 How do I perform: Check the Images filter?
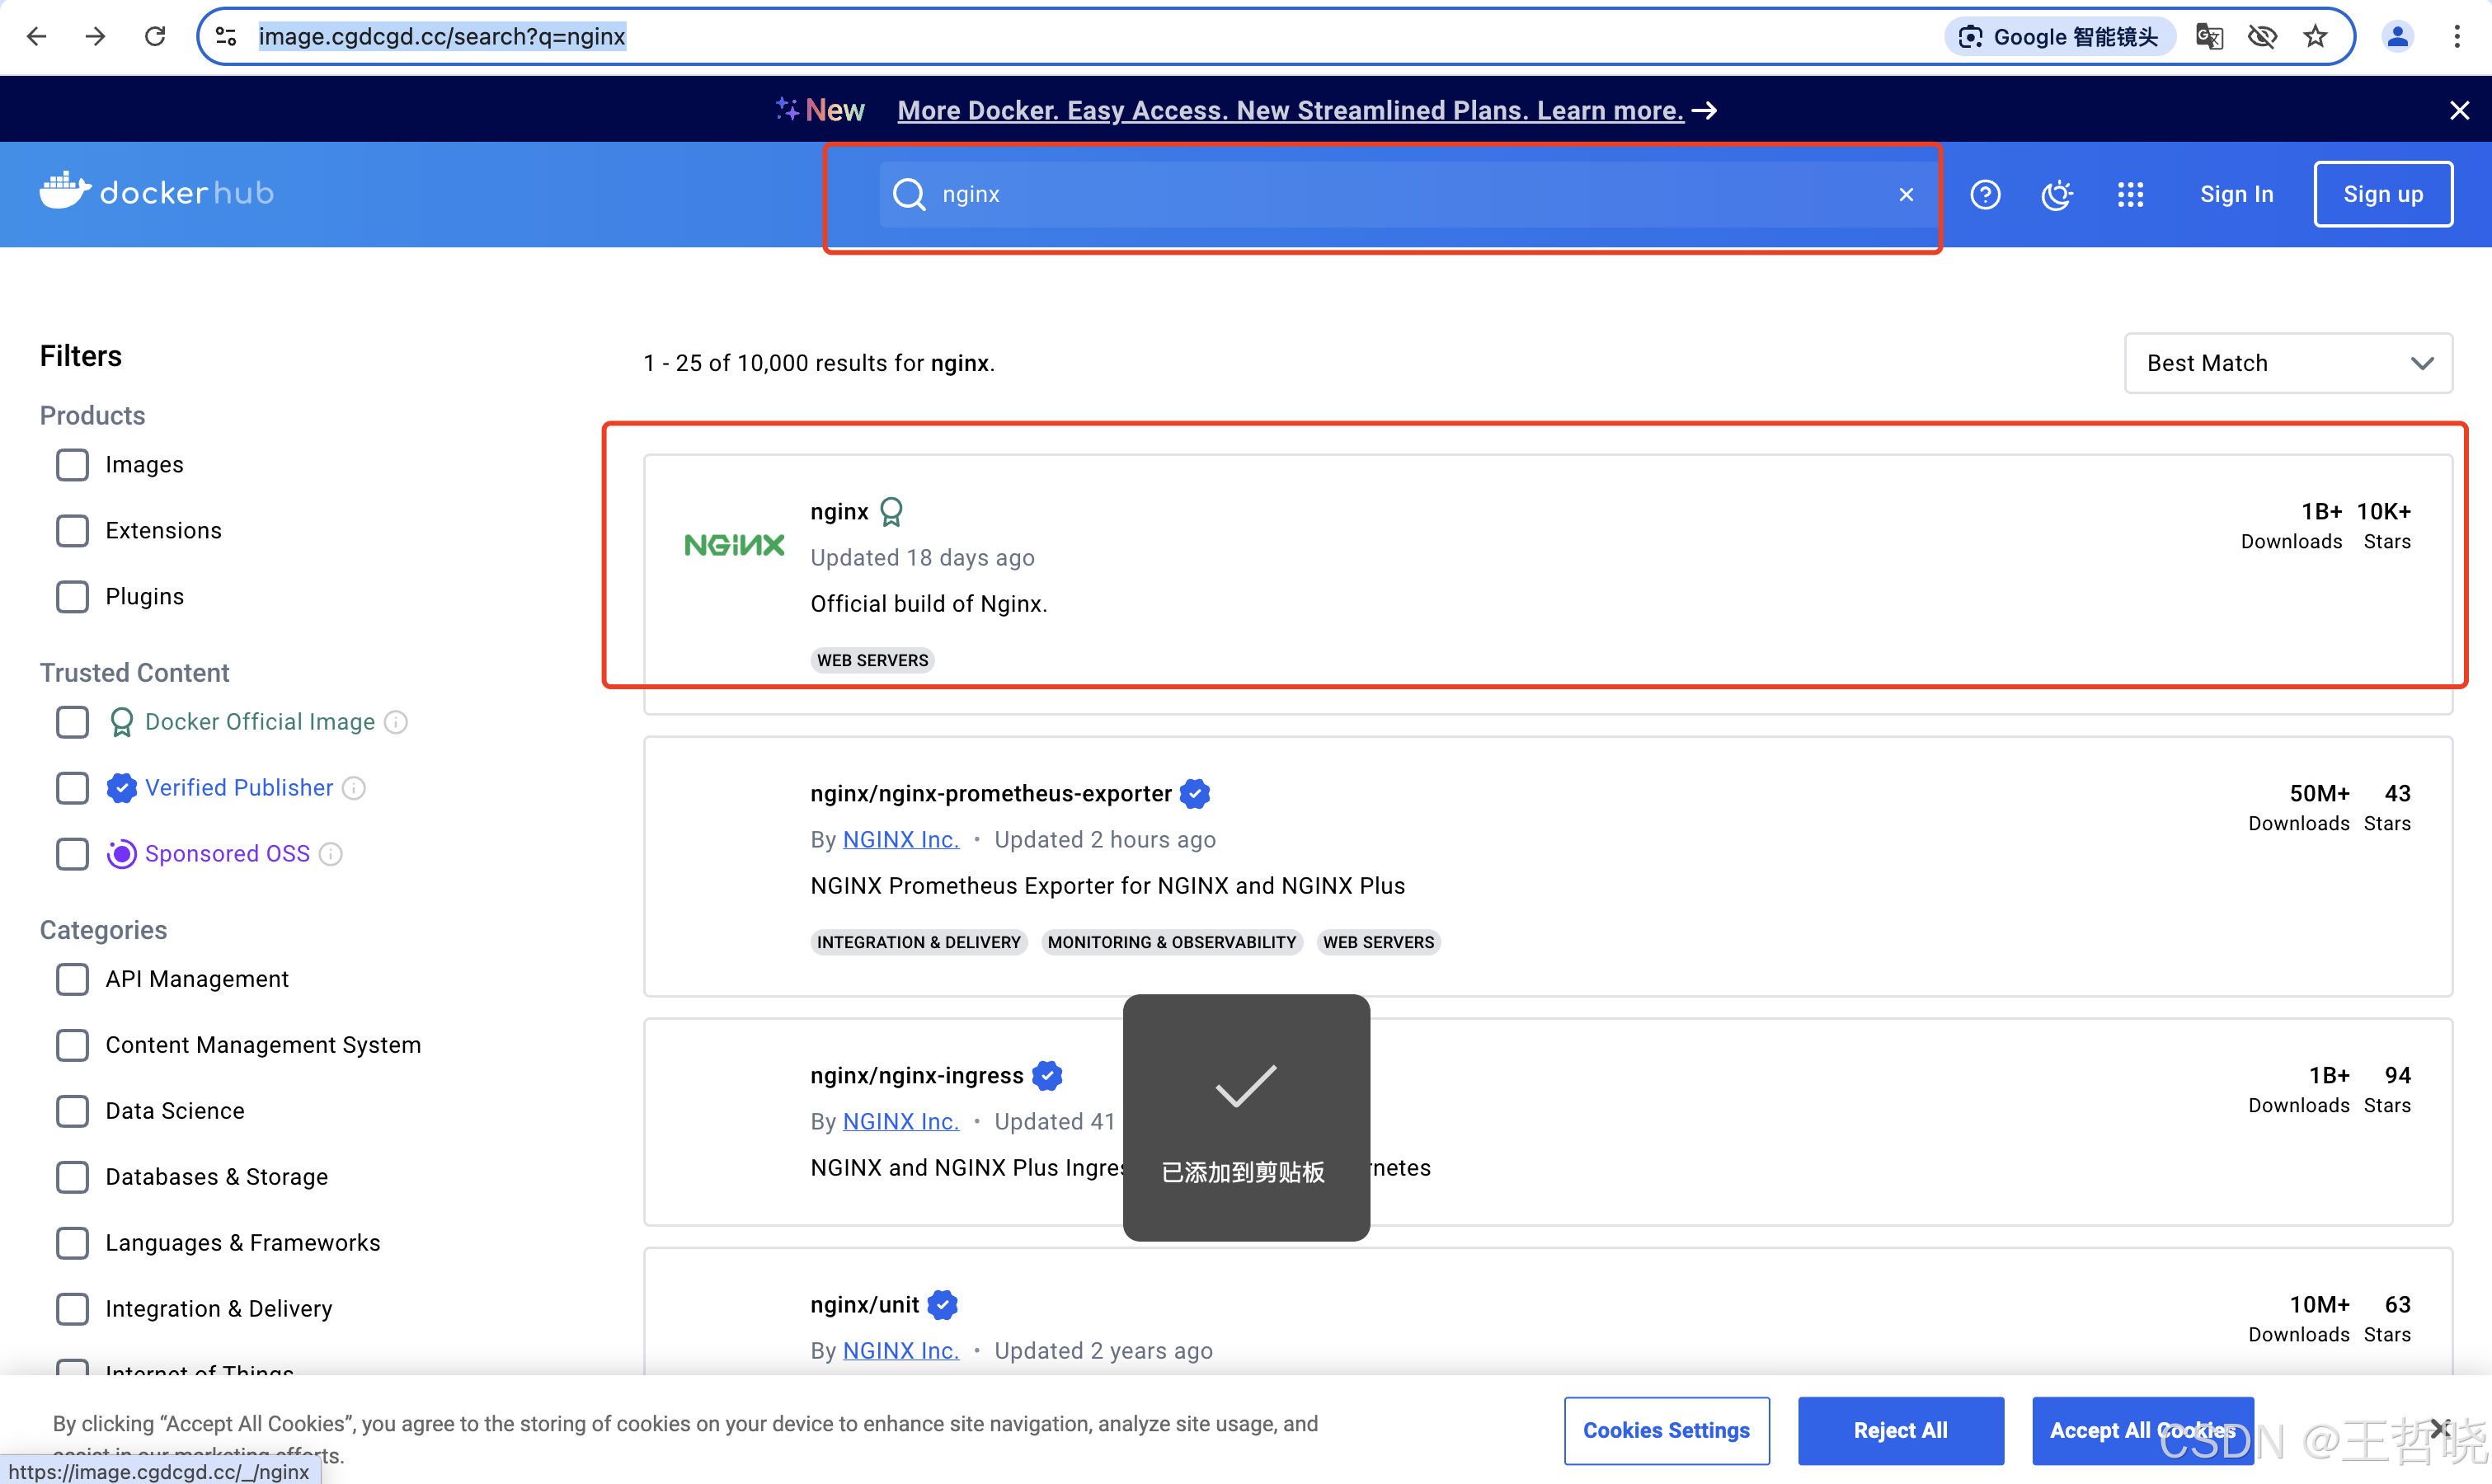tap(72, 465)
